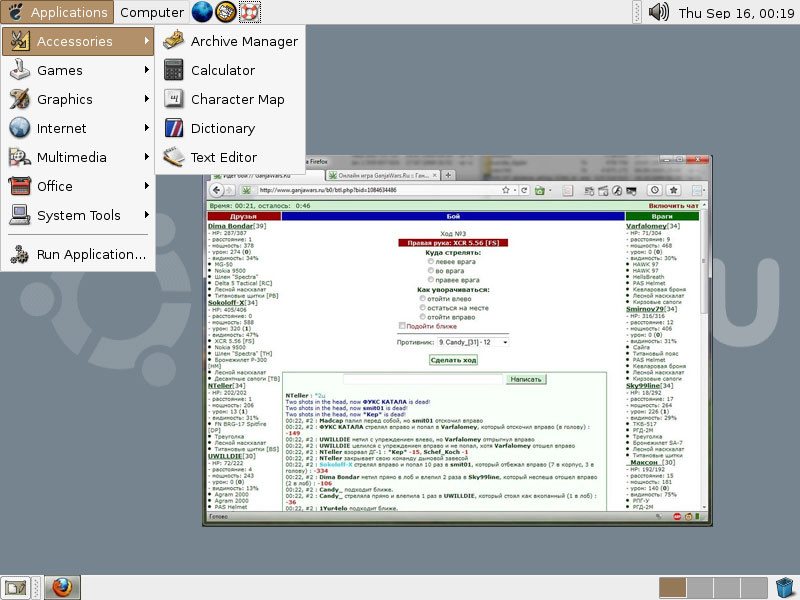
Task: Click the volume speaker icon
Action: click(658, 12)
